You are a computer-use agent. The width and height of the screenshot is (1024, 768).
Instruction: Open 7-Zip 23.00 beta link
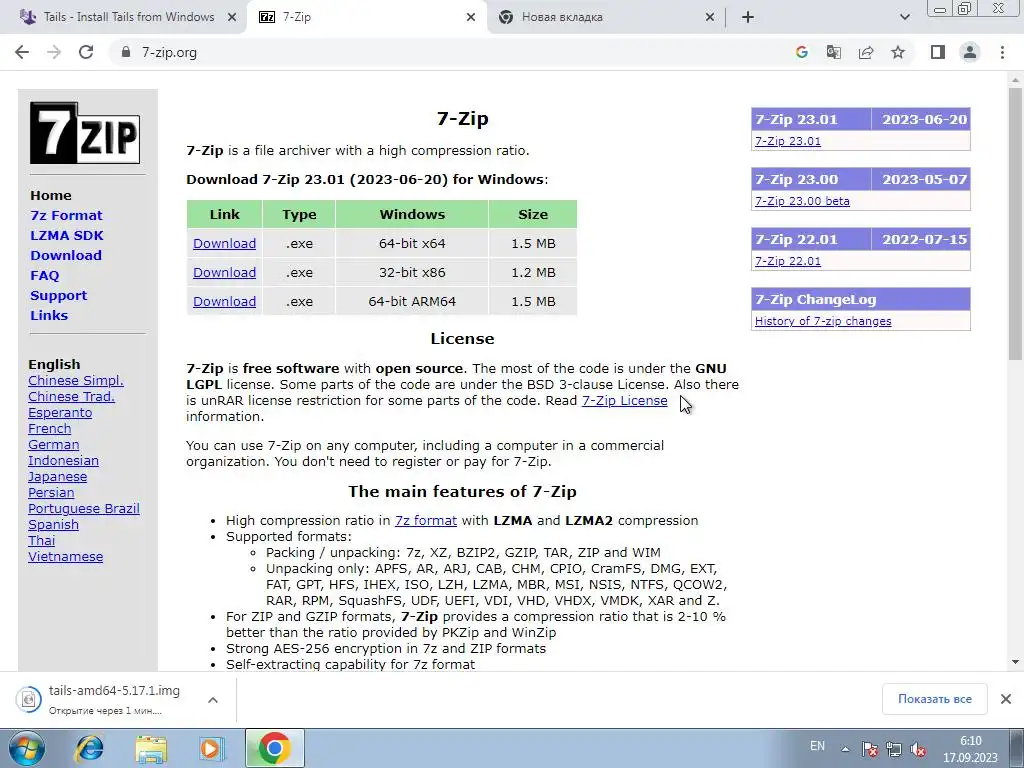(802, 201)
